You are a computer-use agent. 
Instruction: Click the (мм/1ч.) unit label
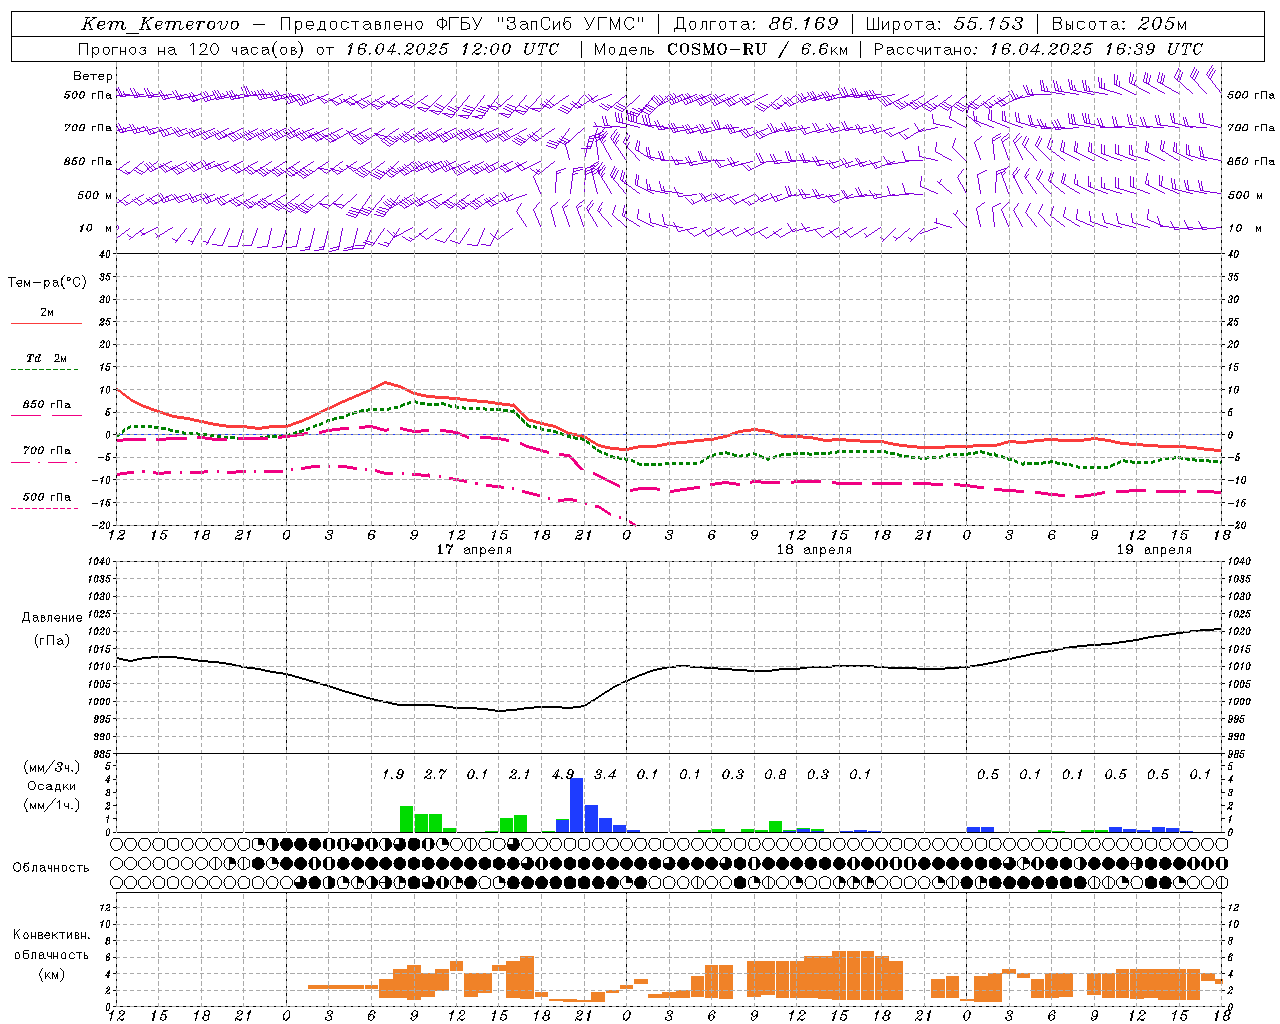[52, 805]
